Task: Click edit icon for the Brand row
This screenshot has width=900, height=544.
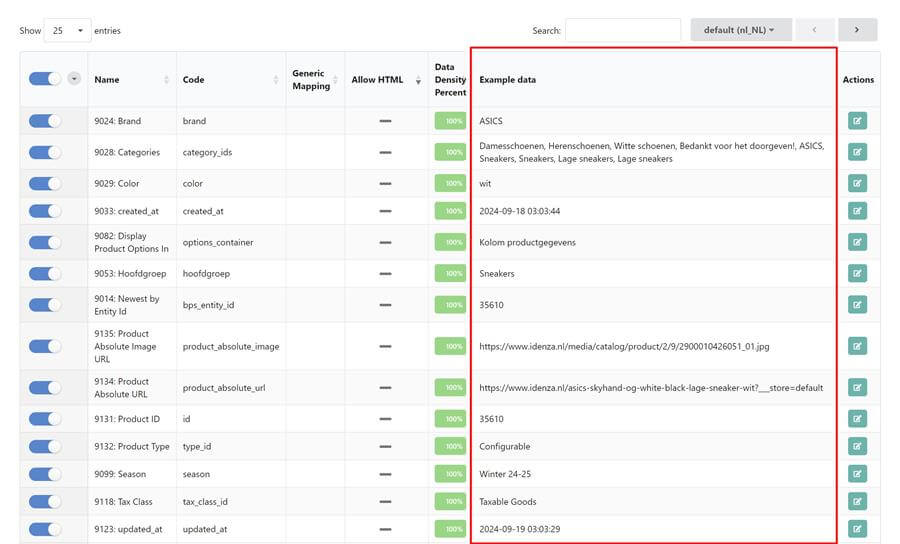Action: [x=857, y=121]
